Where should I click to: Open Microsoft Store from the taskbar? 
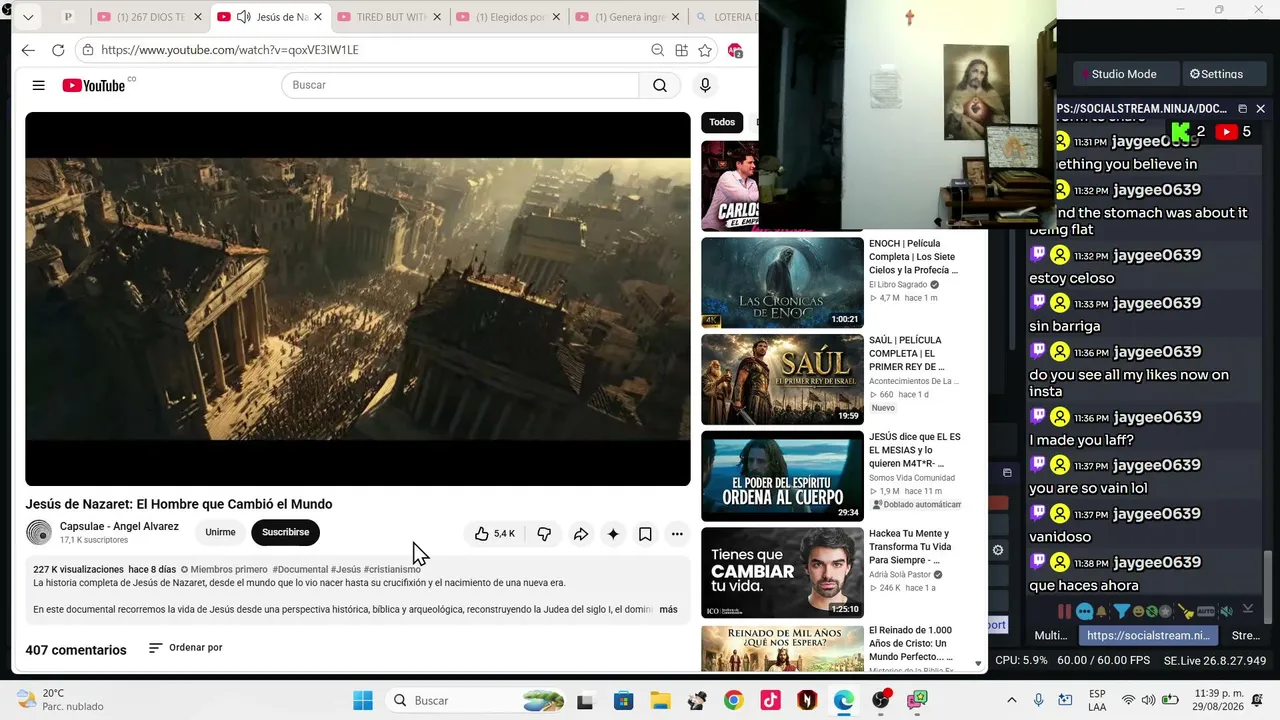(x=623, y=700)
